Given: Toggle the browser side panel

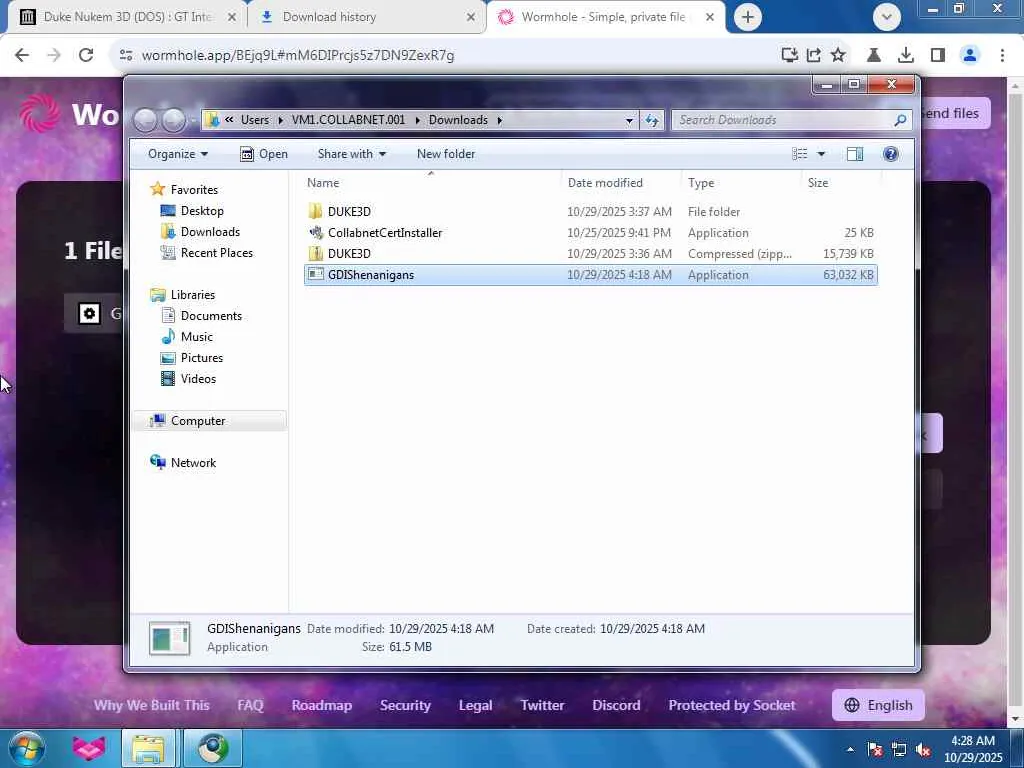Looking at the screenshot, I should 938,56.
